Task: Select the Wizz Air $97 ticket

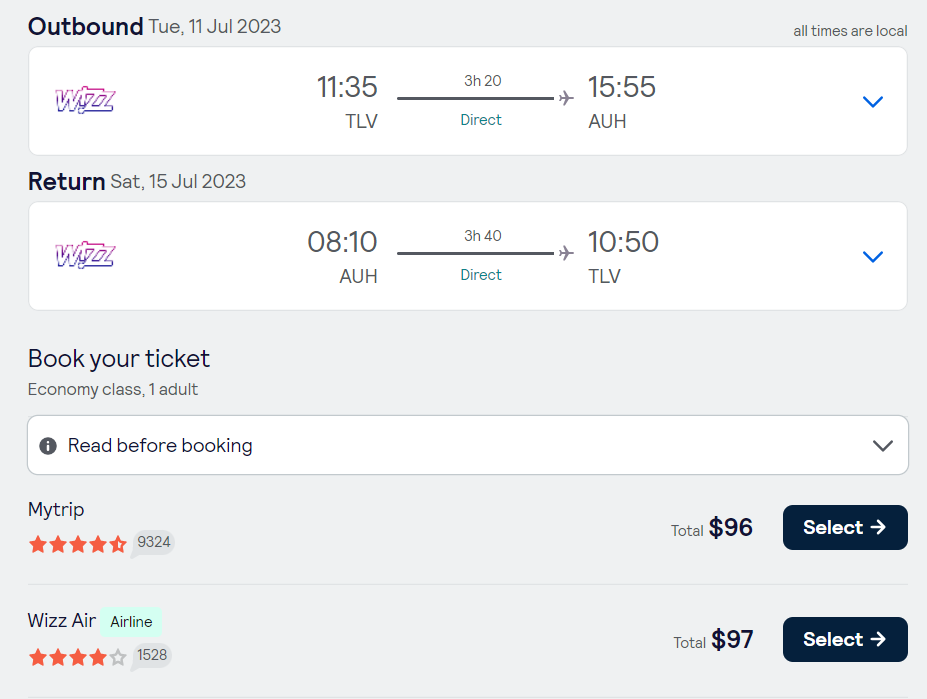Action: click(x=844, y=639)
